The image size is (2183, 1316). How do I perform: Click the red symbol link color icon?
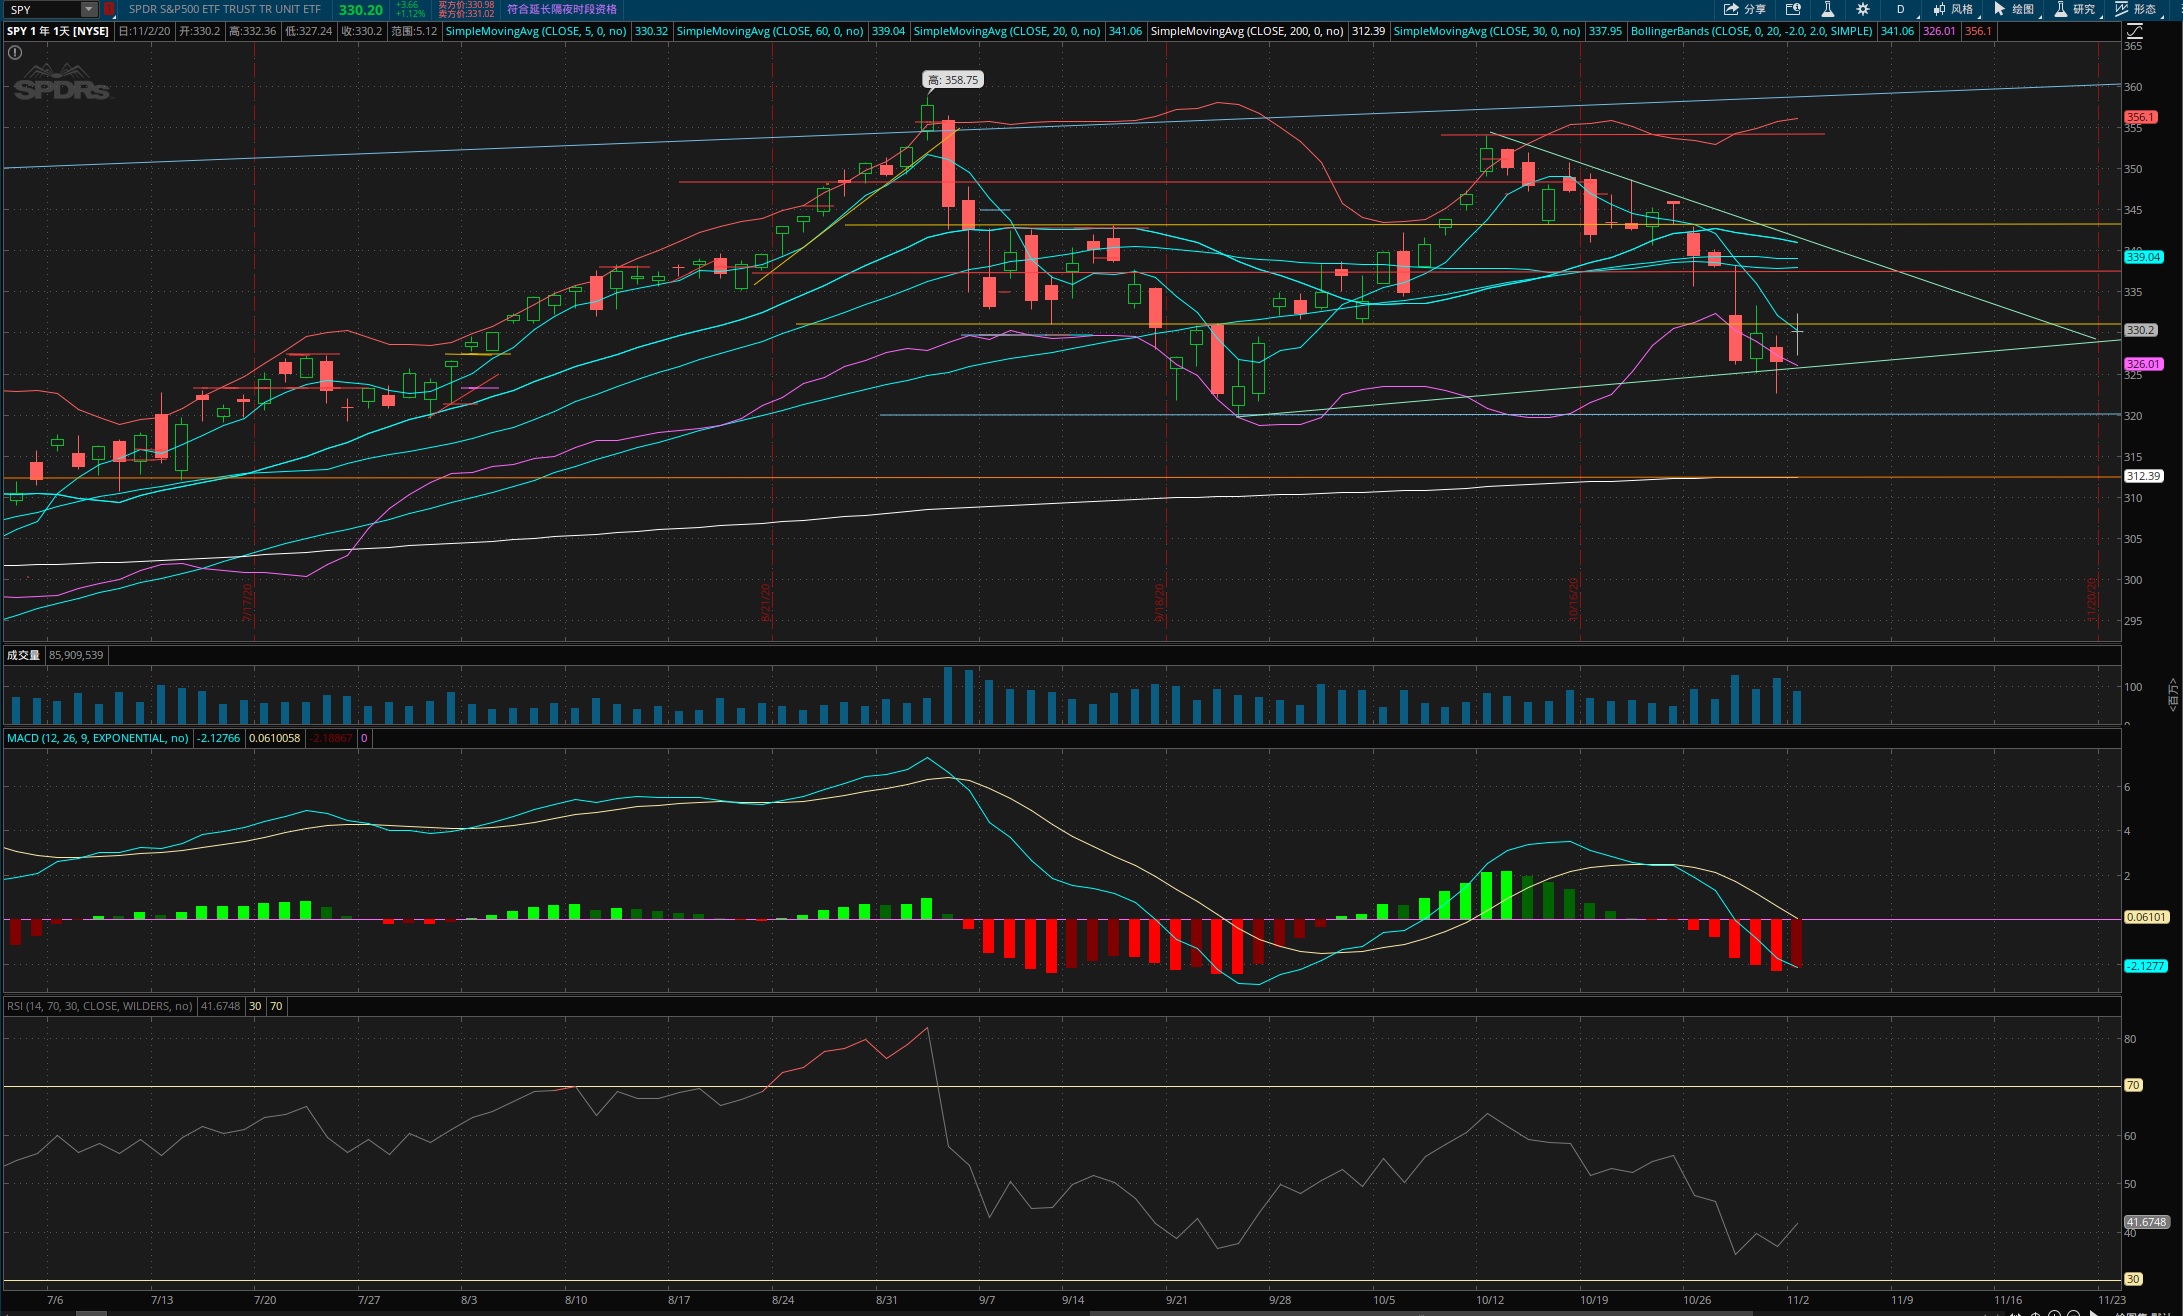point(109,9)
